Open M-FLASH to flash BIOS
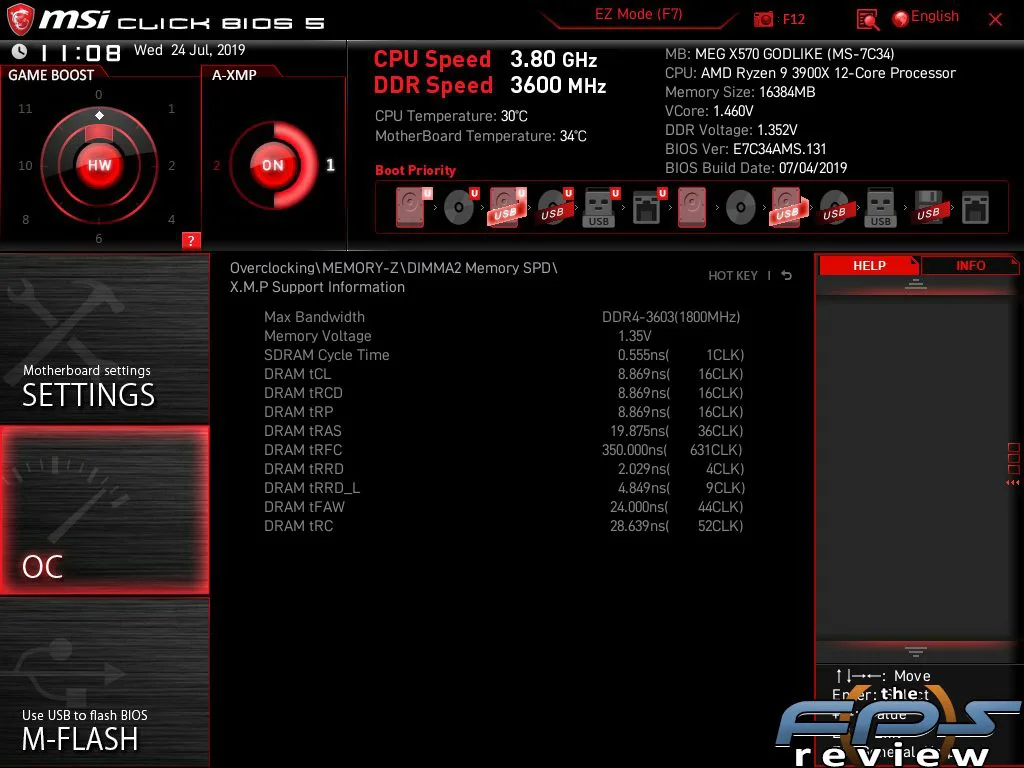Viewport: 1024px width, 768px height. (x=105, y=682)
